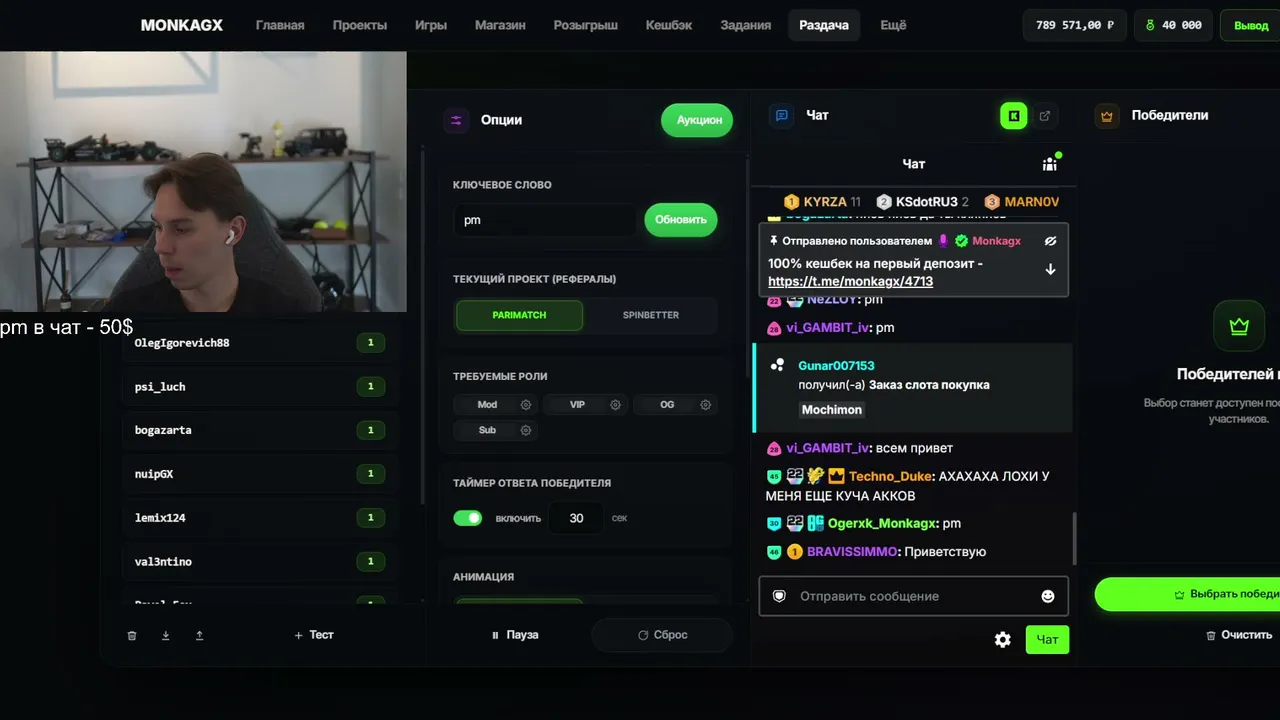Click the Выбрать победителя button
Viewport: 1280px width, 720px height.
1188,594
